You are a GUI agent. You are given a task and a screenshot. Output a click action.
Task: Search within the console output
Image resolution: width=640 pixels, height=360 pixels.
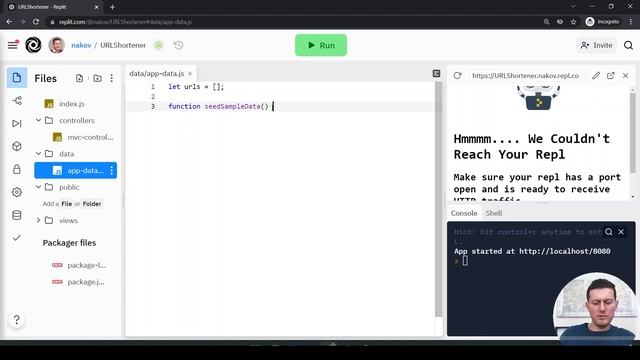point(609,232)
